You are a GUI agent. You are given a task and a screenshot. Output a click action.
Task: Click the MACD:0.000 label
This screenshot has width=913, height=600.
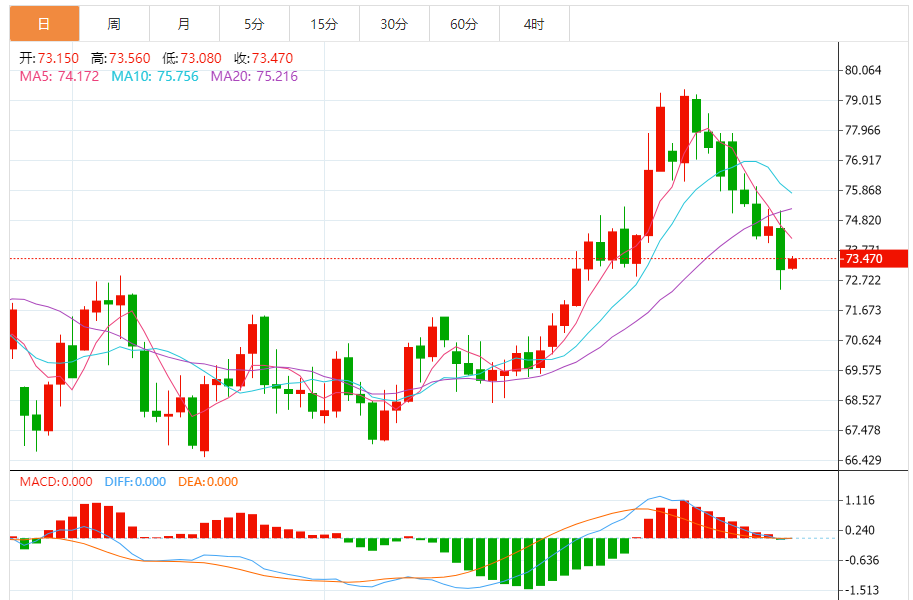pyautogui.click(x=56, y=482)
